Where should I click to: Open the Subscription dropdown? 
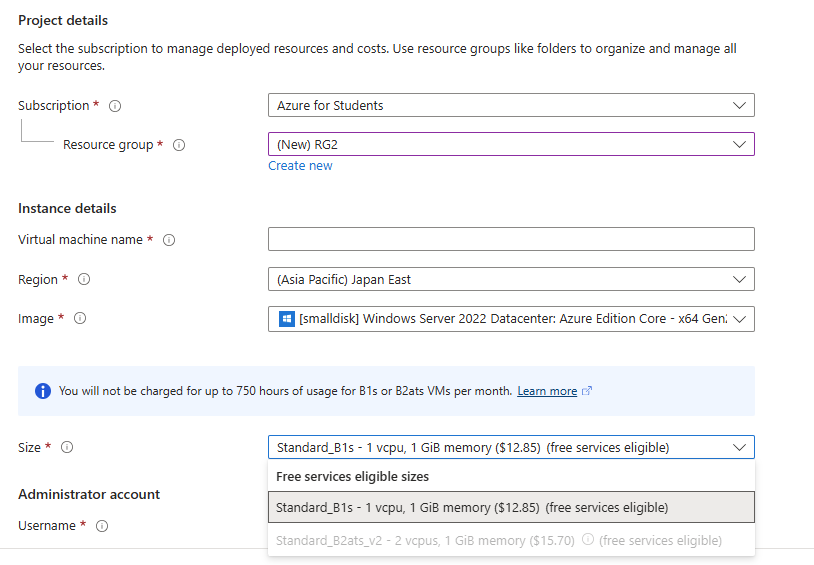point(511,105)
